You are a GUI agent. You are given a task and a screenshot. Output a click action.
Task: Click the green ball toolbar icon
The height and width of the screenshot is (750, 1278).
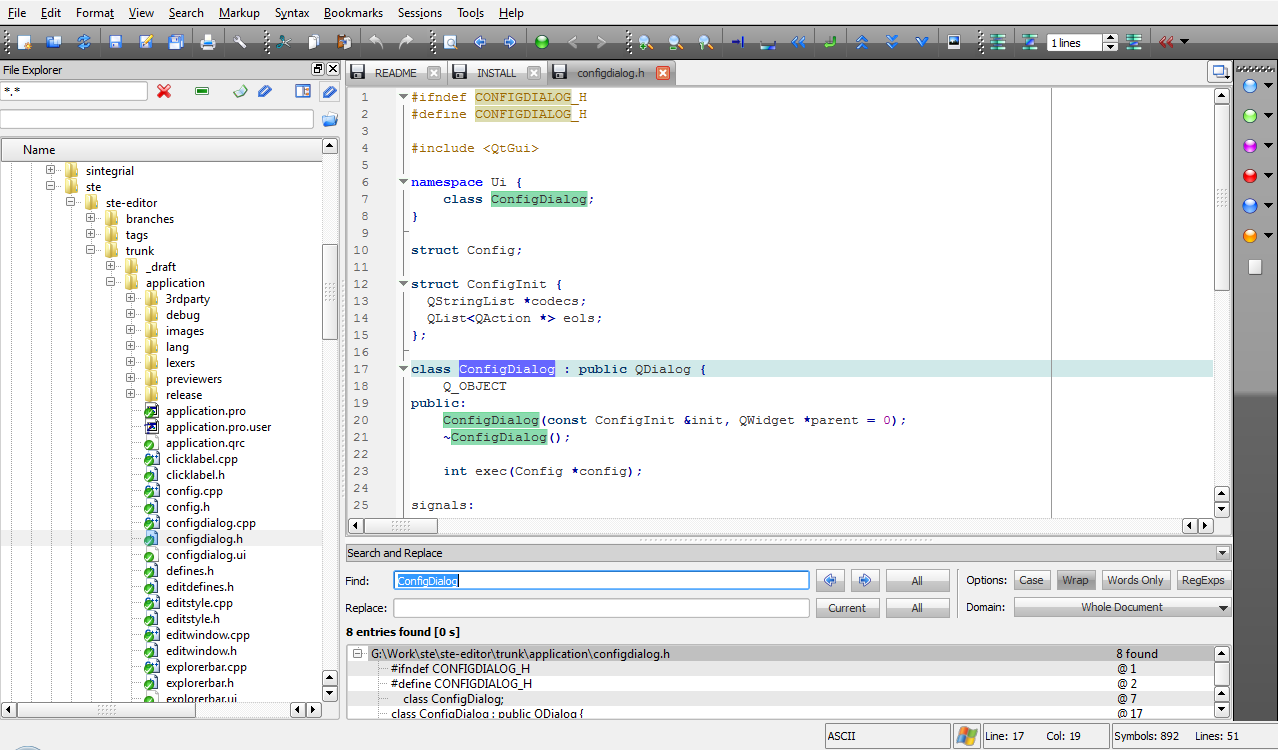pos(542,42)
